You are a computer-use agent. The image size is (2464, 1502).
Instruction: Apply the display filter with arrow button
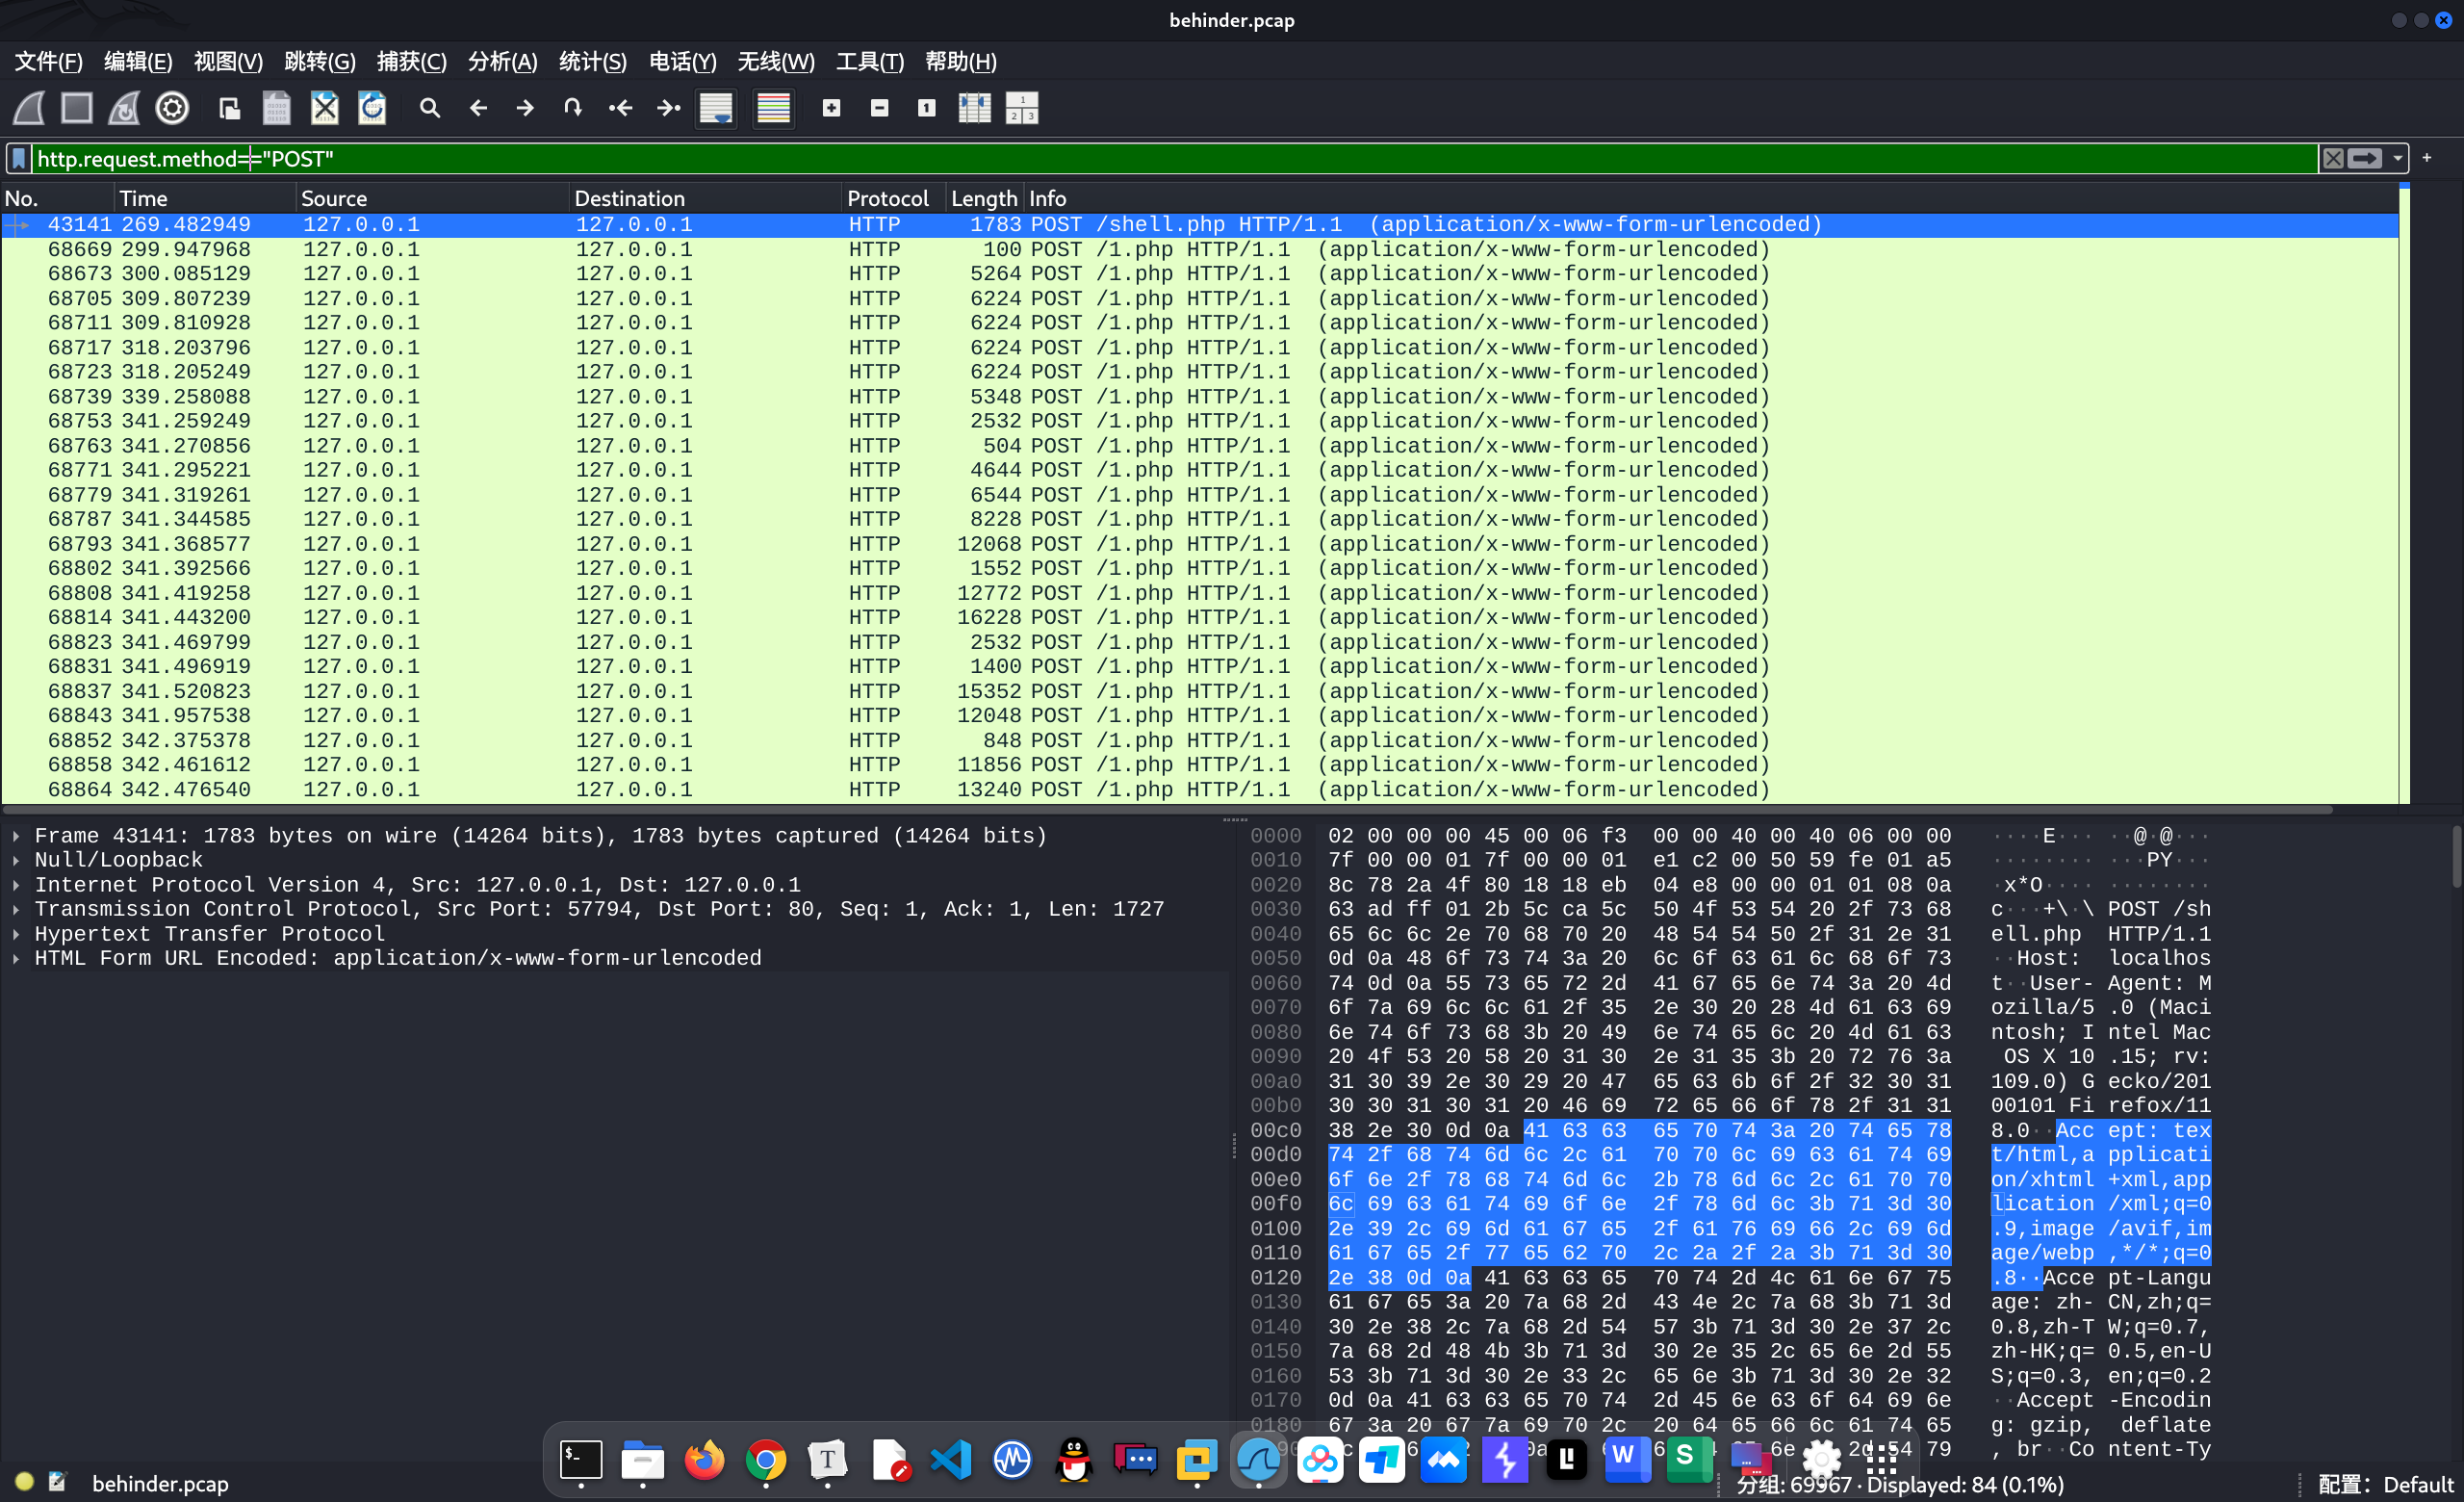(x=2365, y=159)
